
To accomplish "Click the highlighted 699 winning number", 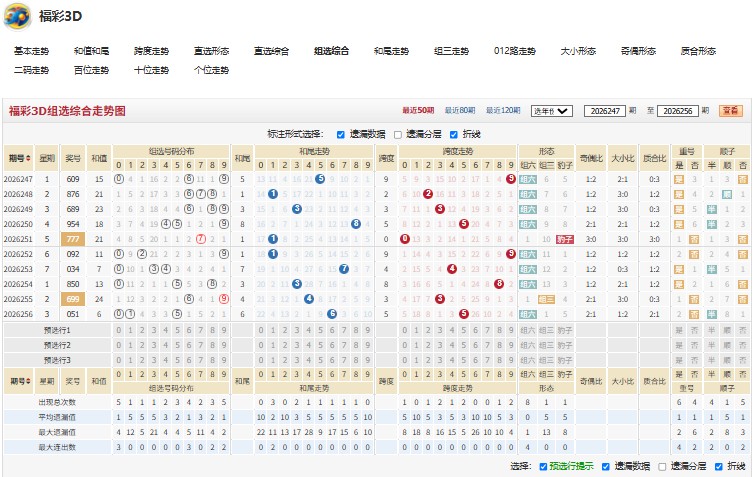I will 73,299.
